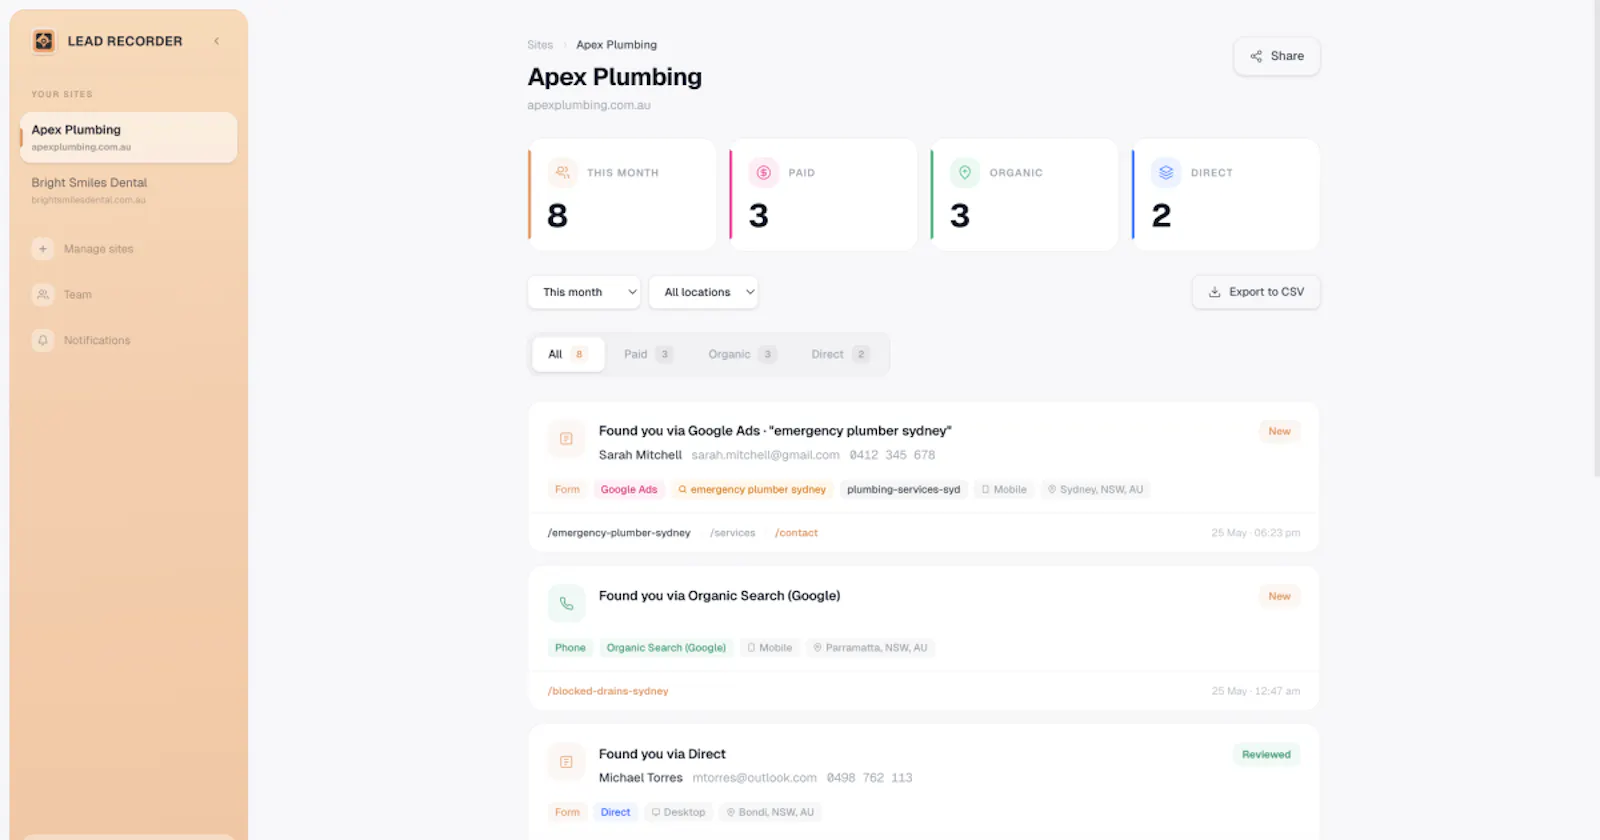Select Bright Smiles Dental site
The width and height of the screenshot is (1600, 840).
coord(128,190)
